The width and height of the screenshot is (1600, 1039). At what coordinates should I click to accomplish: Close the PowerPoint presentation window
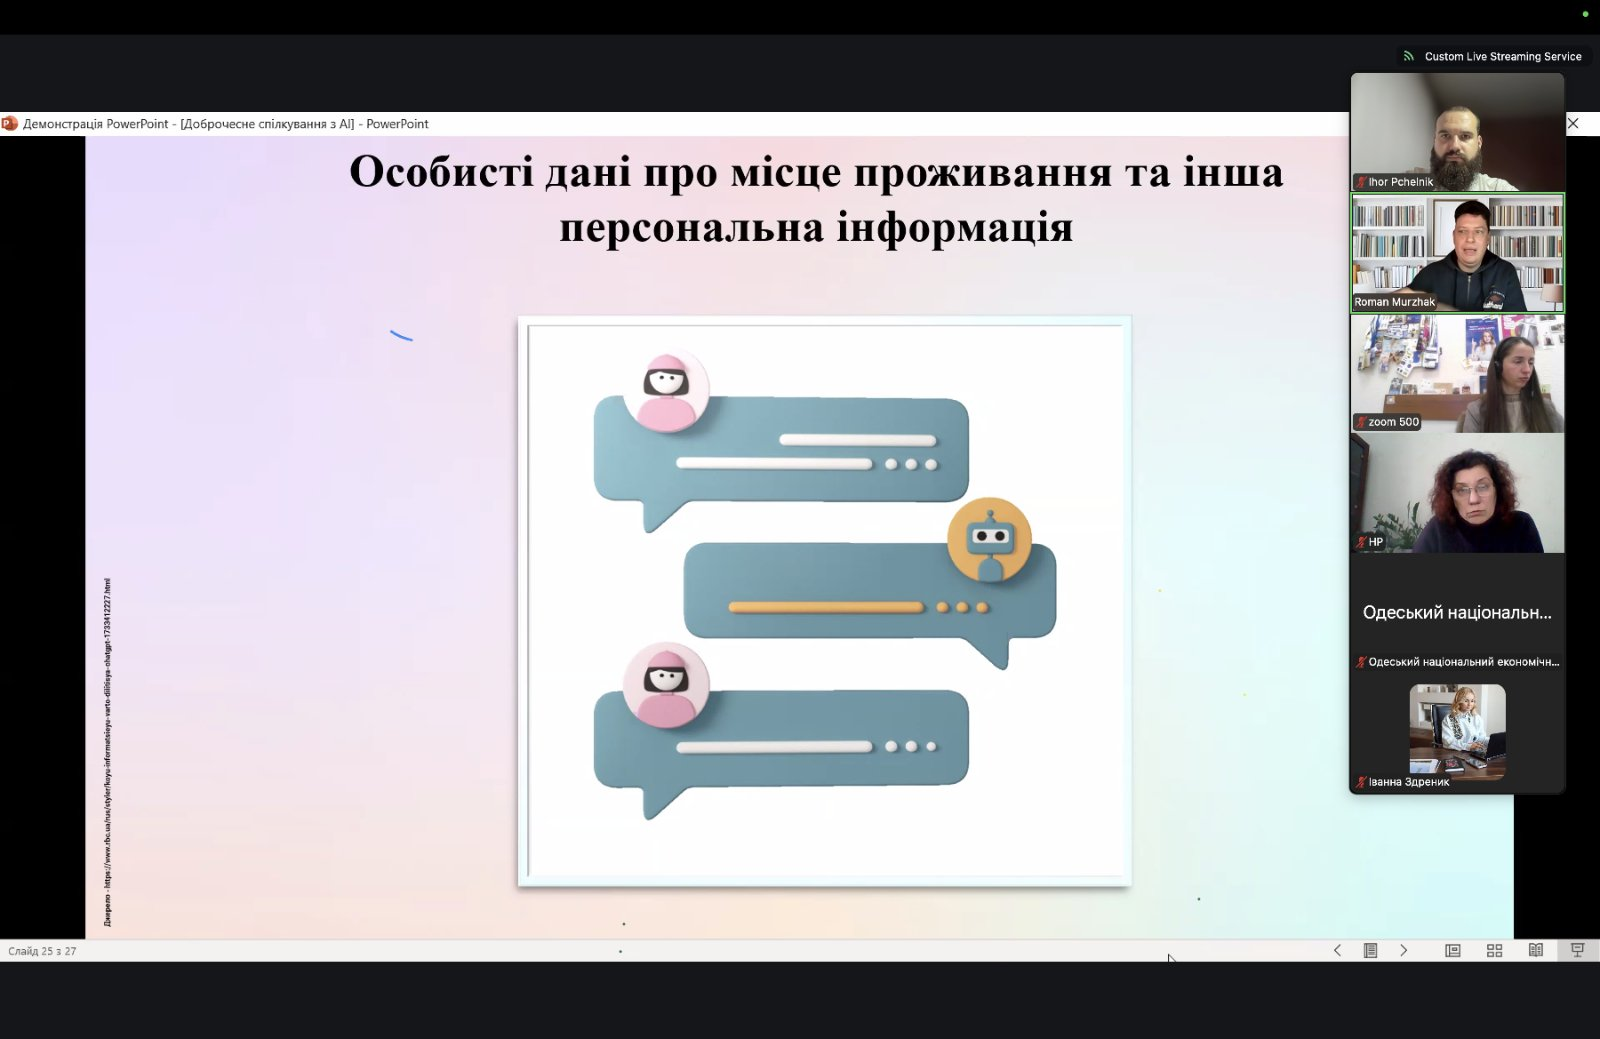1573,123
